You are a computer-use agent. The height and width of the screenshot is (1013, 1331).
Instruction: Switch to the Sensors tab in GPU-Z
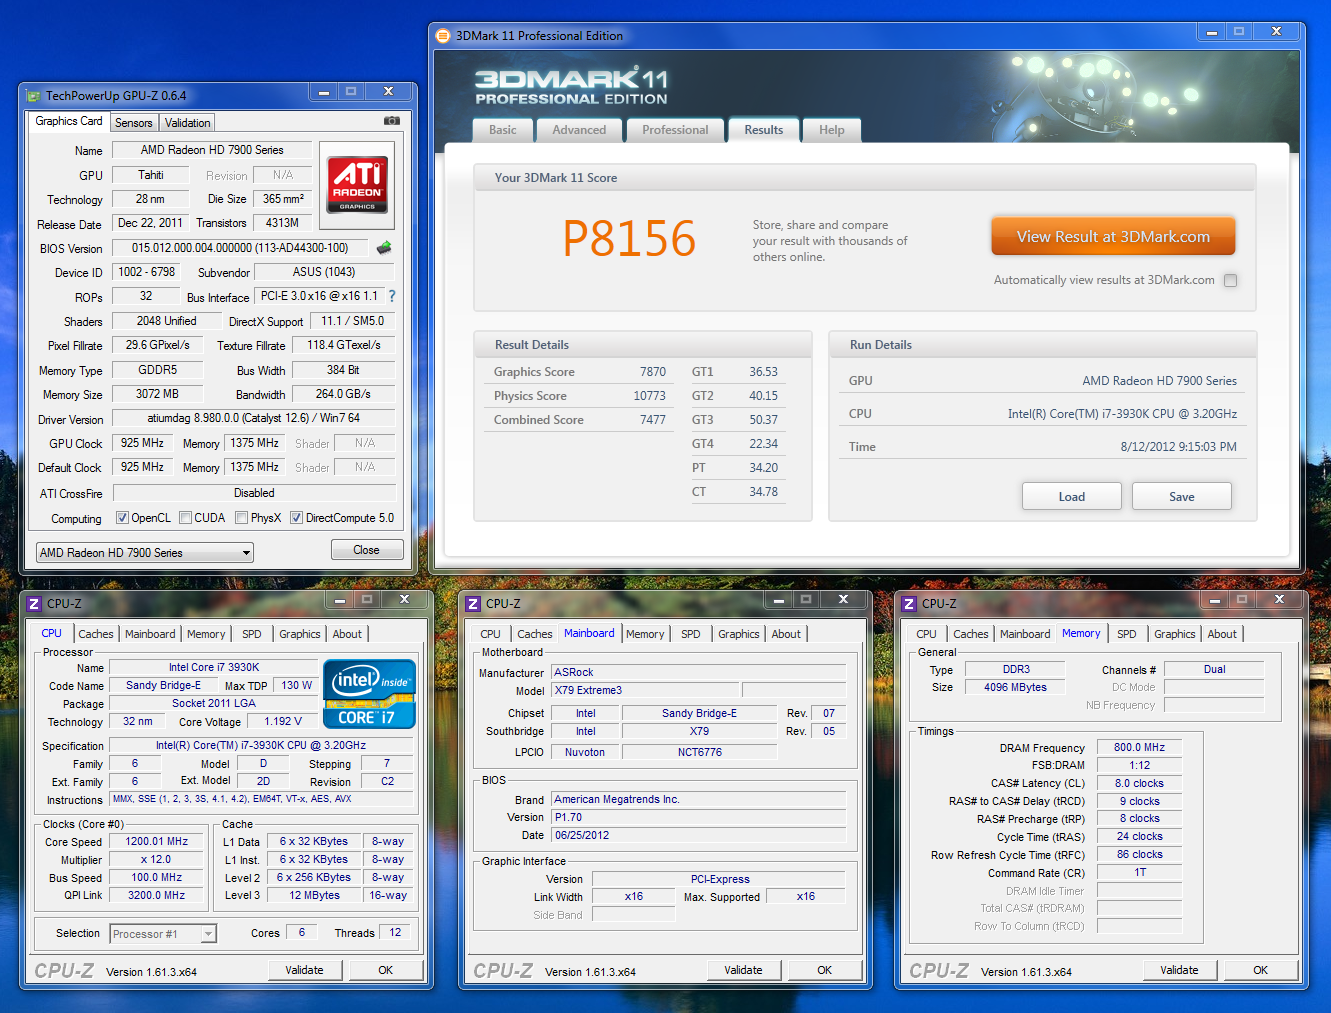pyautogui.click(x=134, y=123)
